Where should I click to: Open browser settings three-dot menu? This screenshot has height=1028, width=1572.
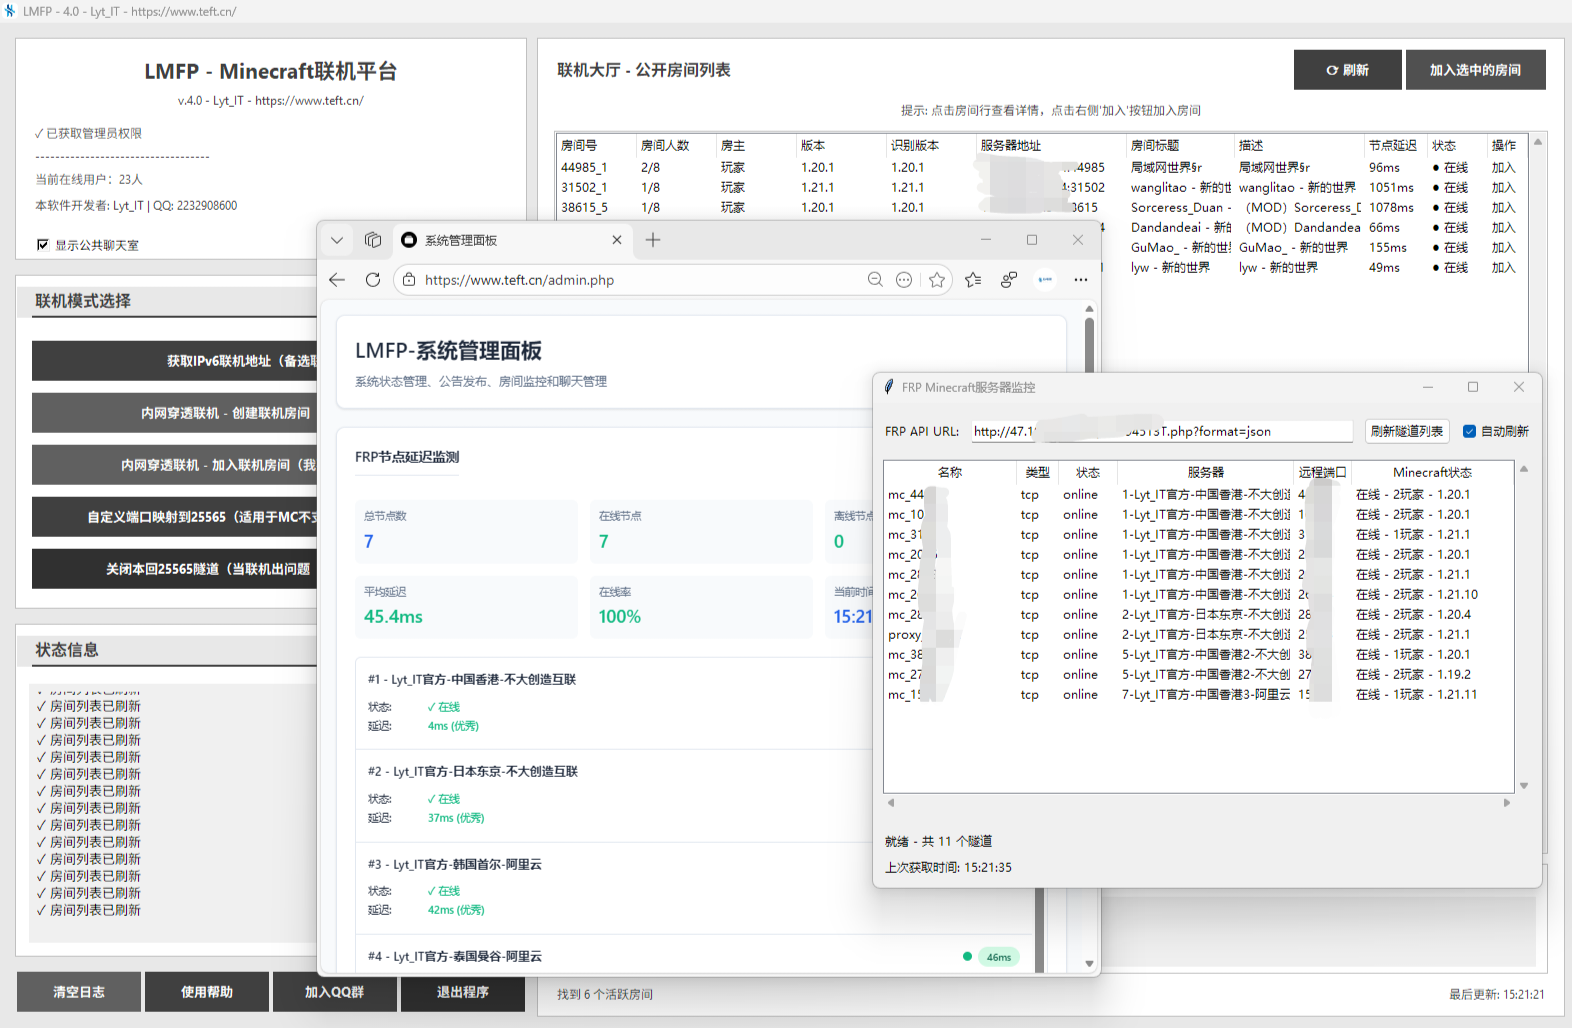1081,280
